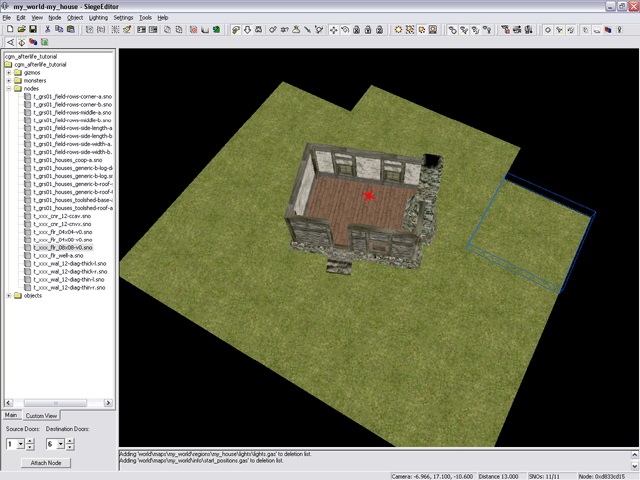
Task: Click the Paste clipboard icon
Action: click(71, 29)
